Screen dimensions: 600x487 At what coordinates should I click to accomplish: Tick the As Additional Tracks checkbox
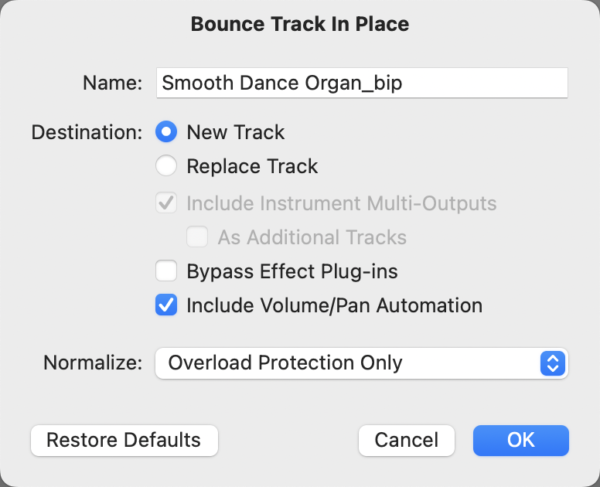click(x=198, y=238)
